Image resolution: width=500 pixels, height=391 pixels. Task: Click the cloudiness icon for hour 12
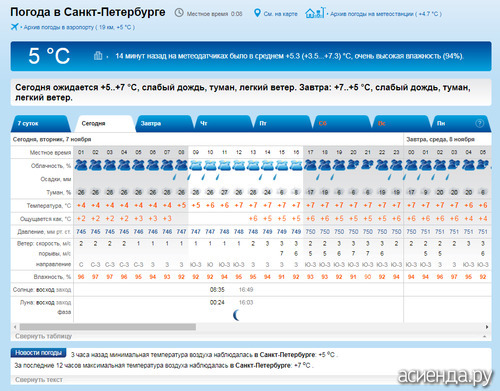[239, 165]
